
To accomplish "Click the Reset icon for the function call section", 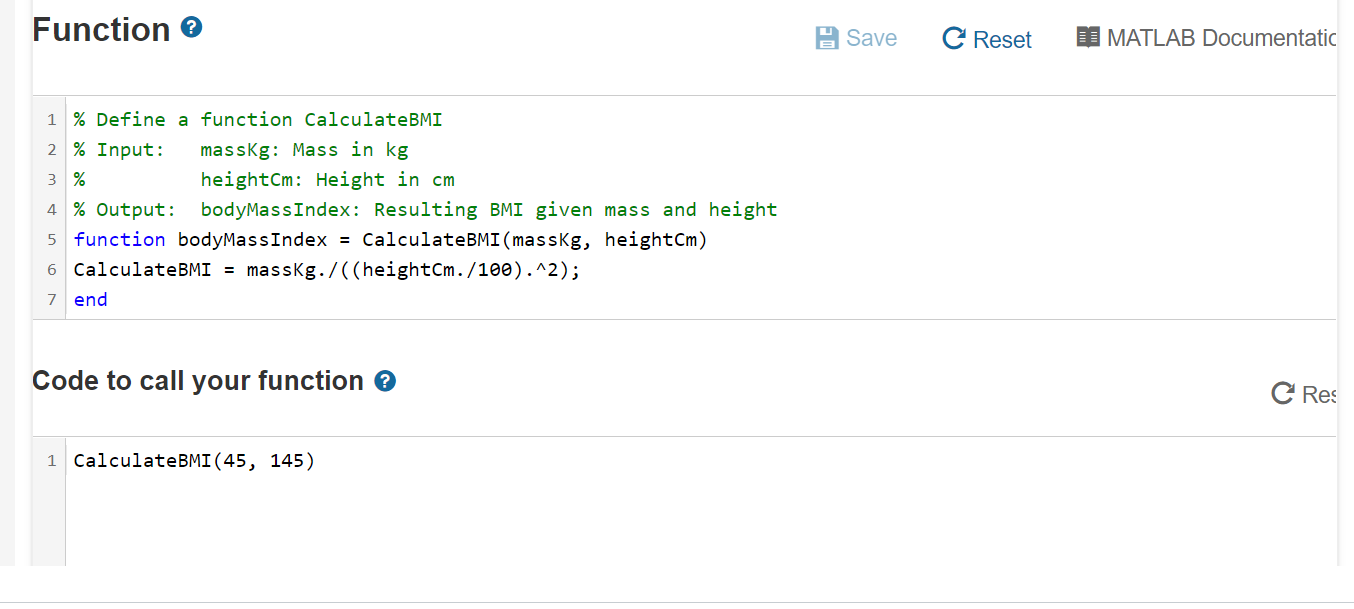I will 1283,393.
